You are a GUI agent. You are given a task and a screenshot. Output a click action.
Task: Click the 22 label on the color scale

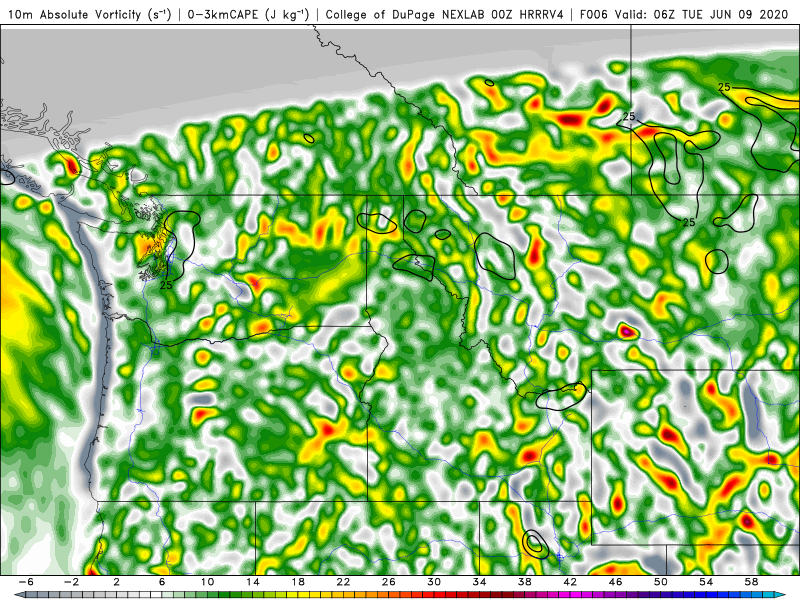pyautogui.click(x=343, y=582)
